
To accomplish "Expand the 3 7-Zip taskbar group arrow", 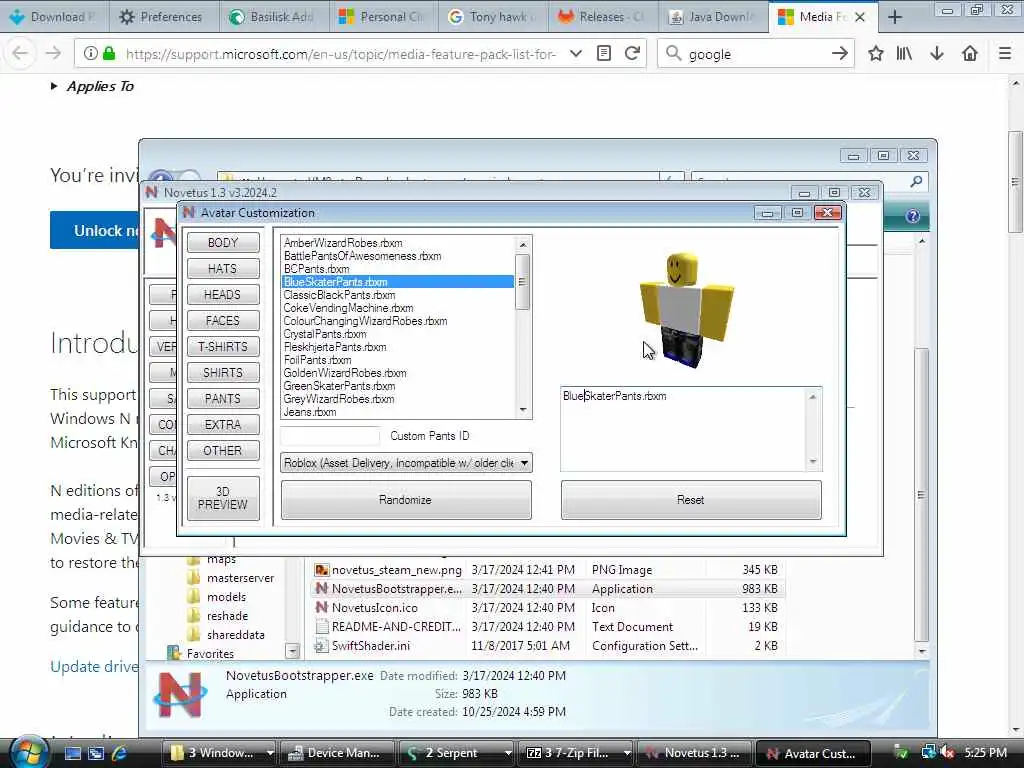I will [626, 753].
